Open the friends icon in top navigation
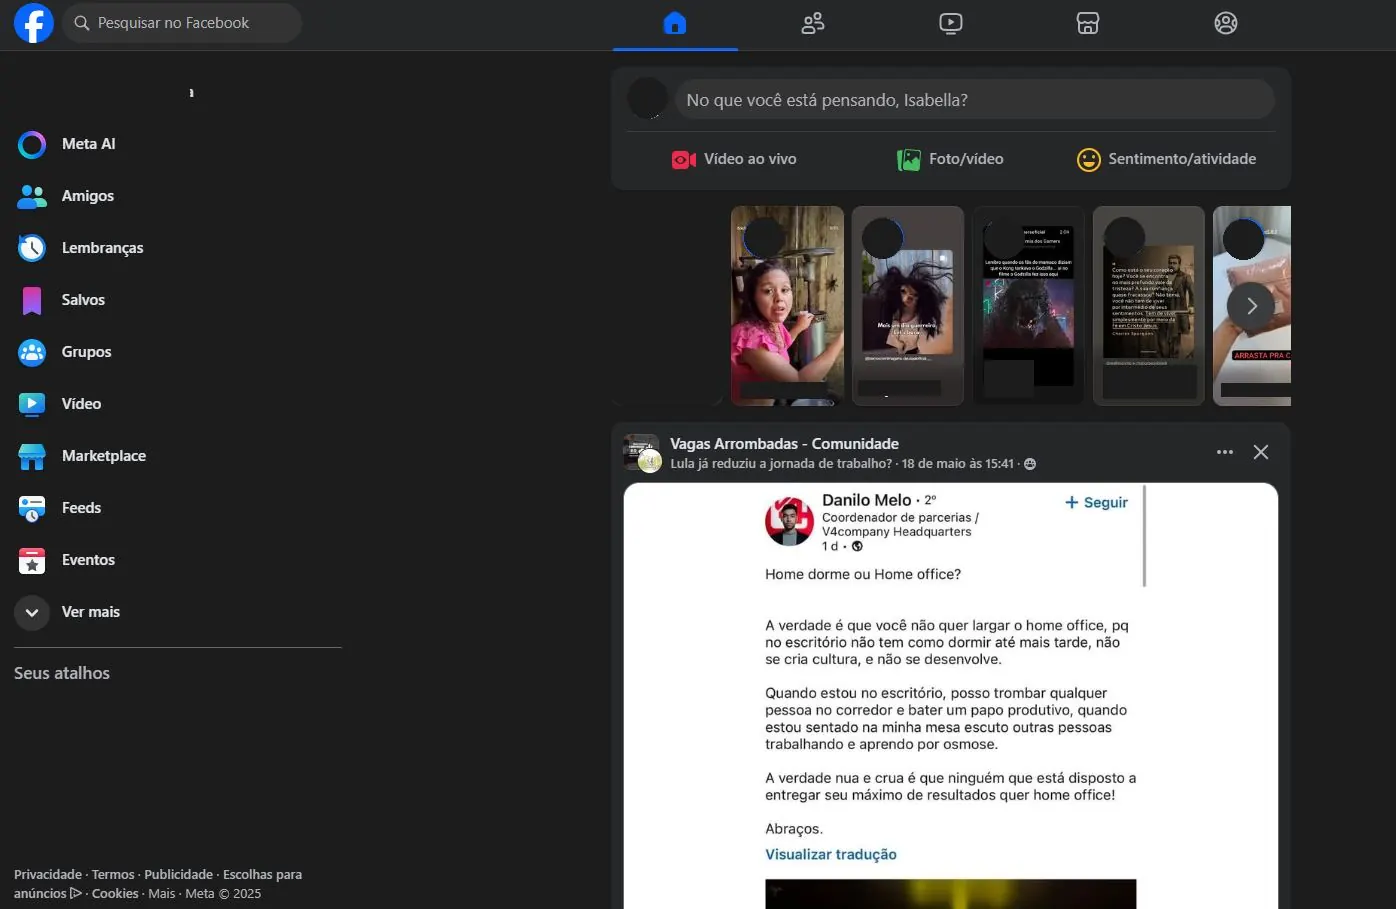 pyautogui.click(x=812, y=23)
